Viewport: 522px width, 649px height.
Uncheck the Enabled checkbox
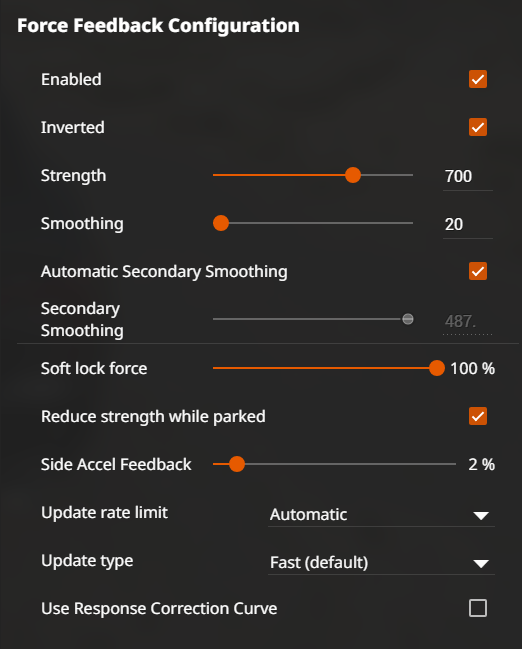click(x=478, y=79)
